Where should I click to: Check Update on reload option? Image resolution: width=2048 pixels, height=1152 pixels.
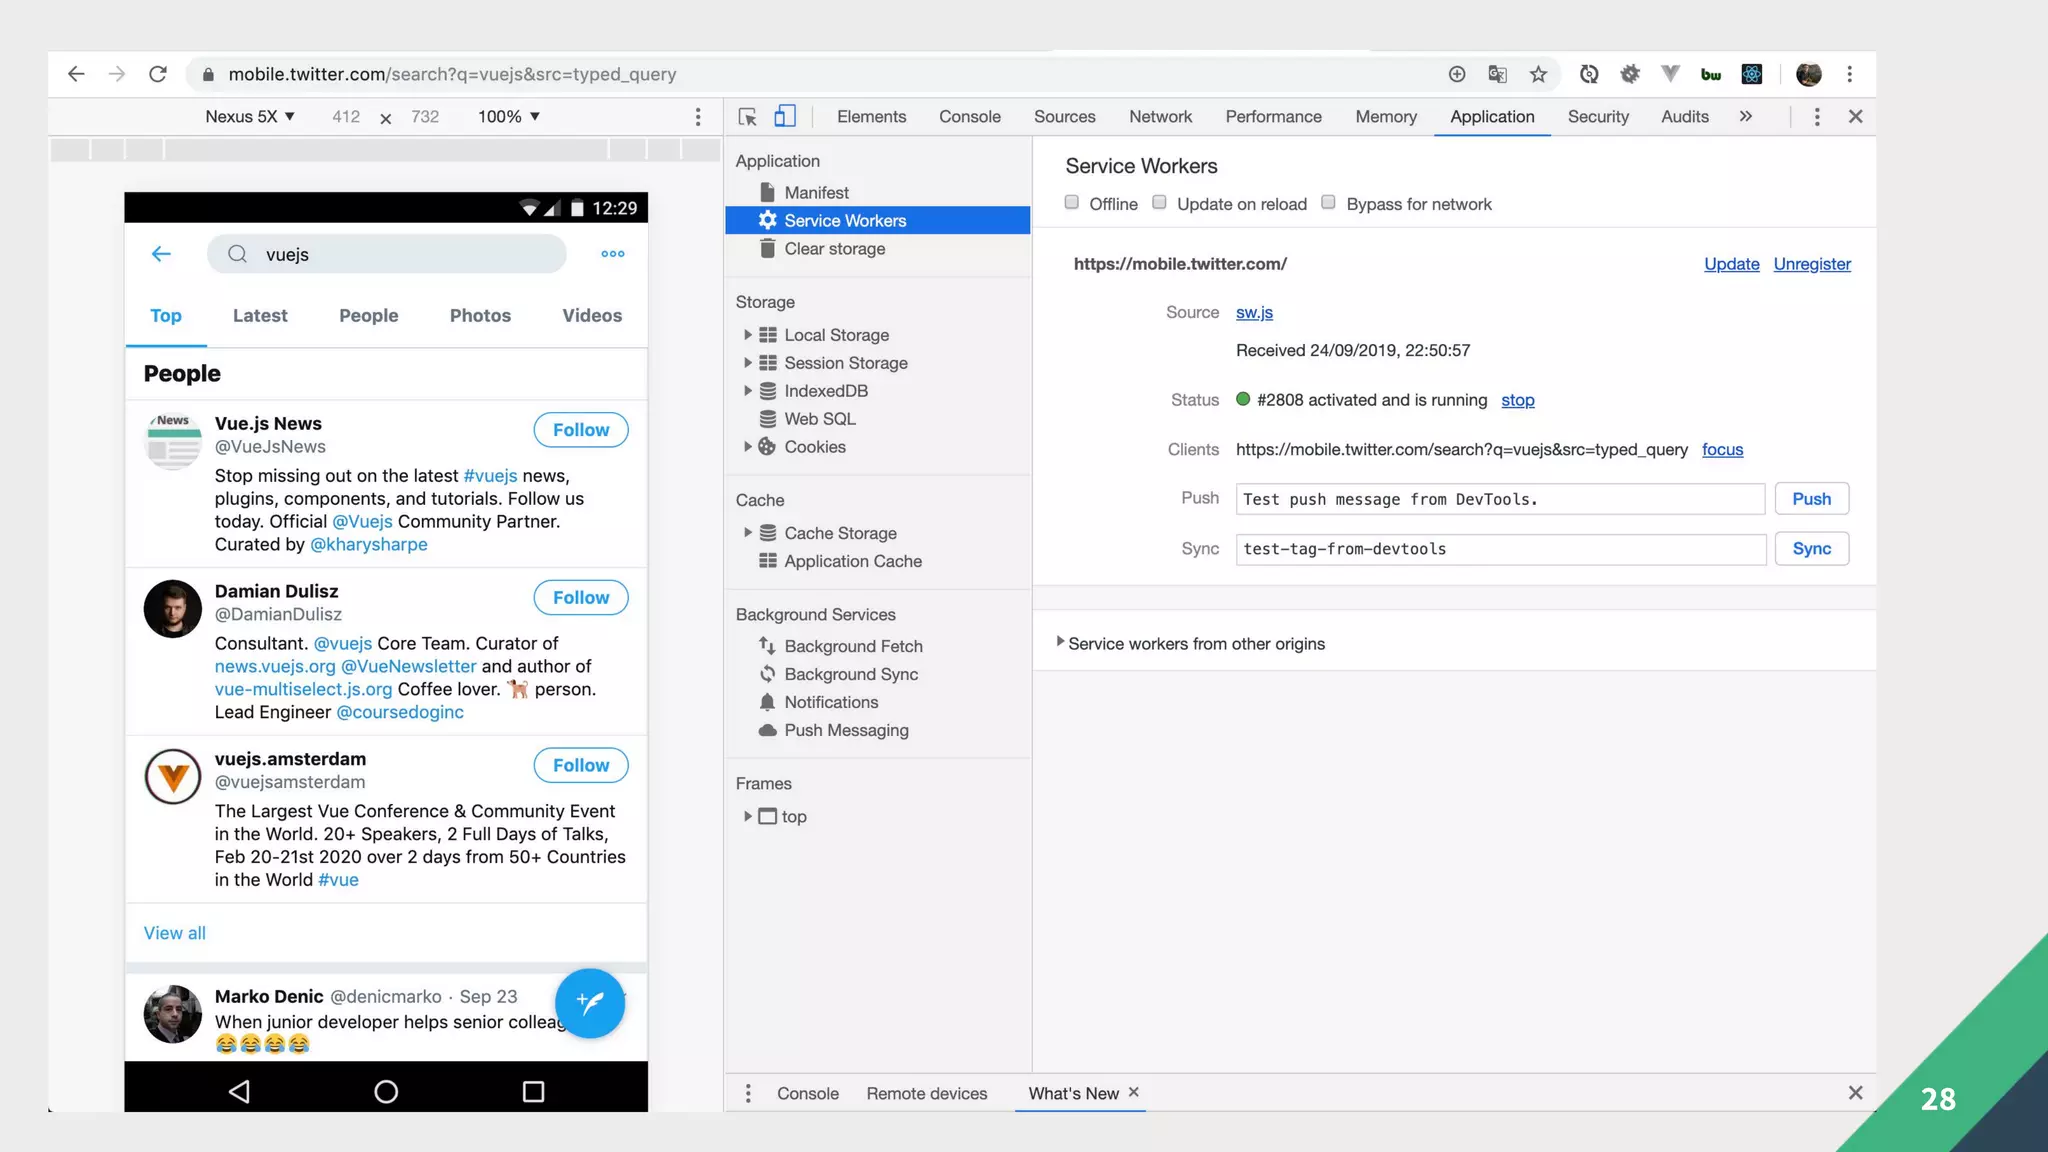[1160, 203]
